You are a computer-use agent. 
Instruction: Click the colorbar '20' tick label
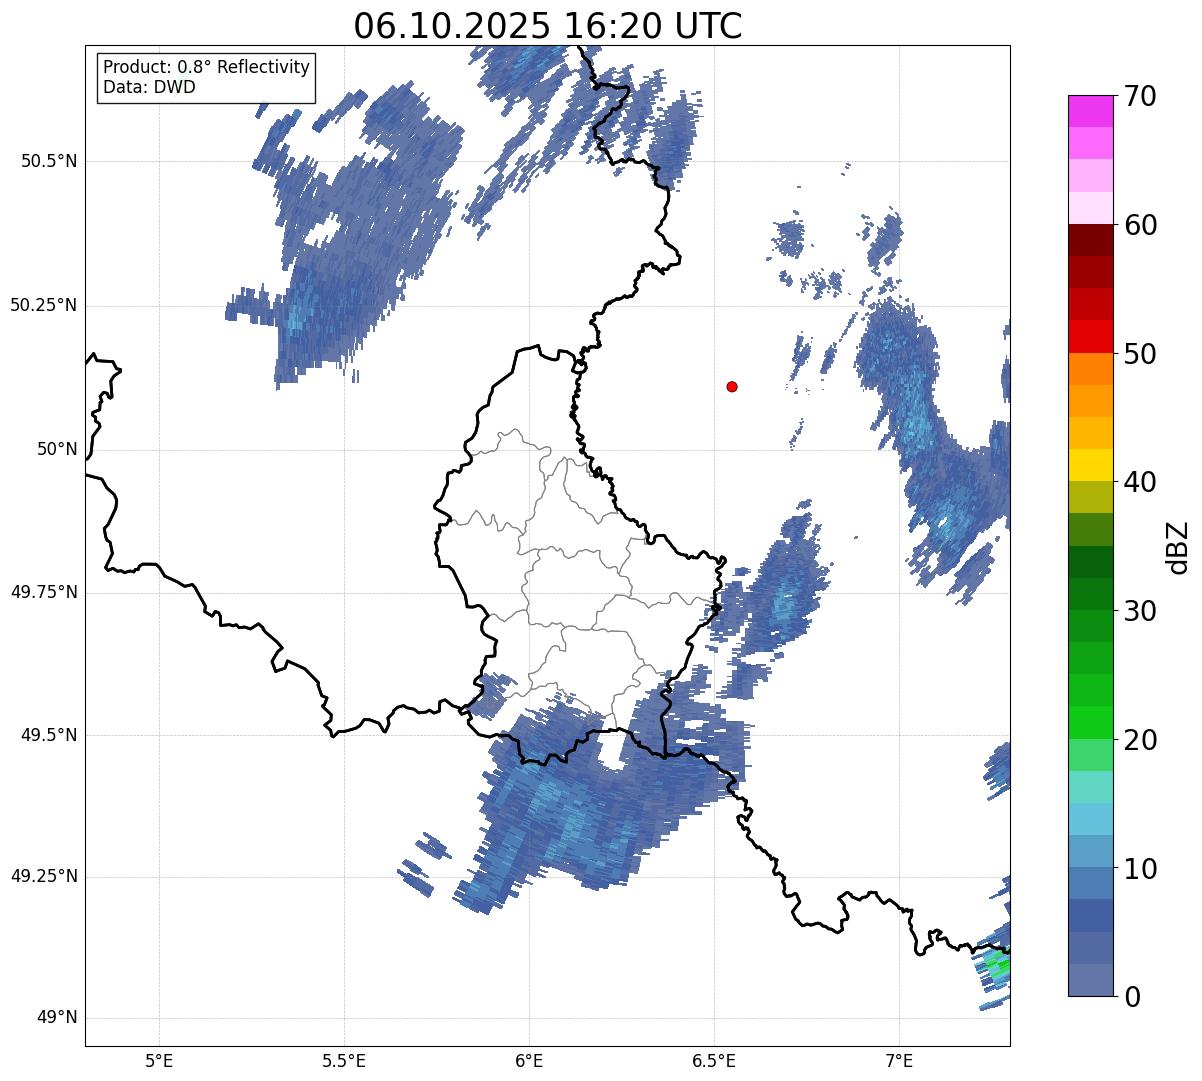pyautogui.click(x=1140, y=740)
